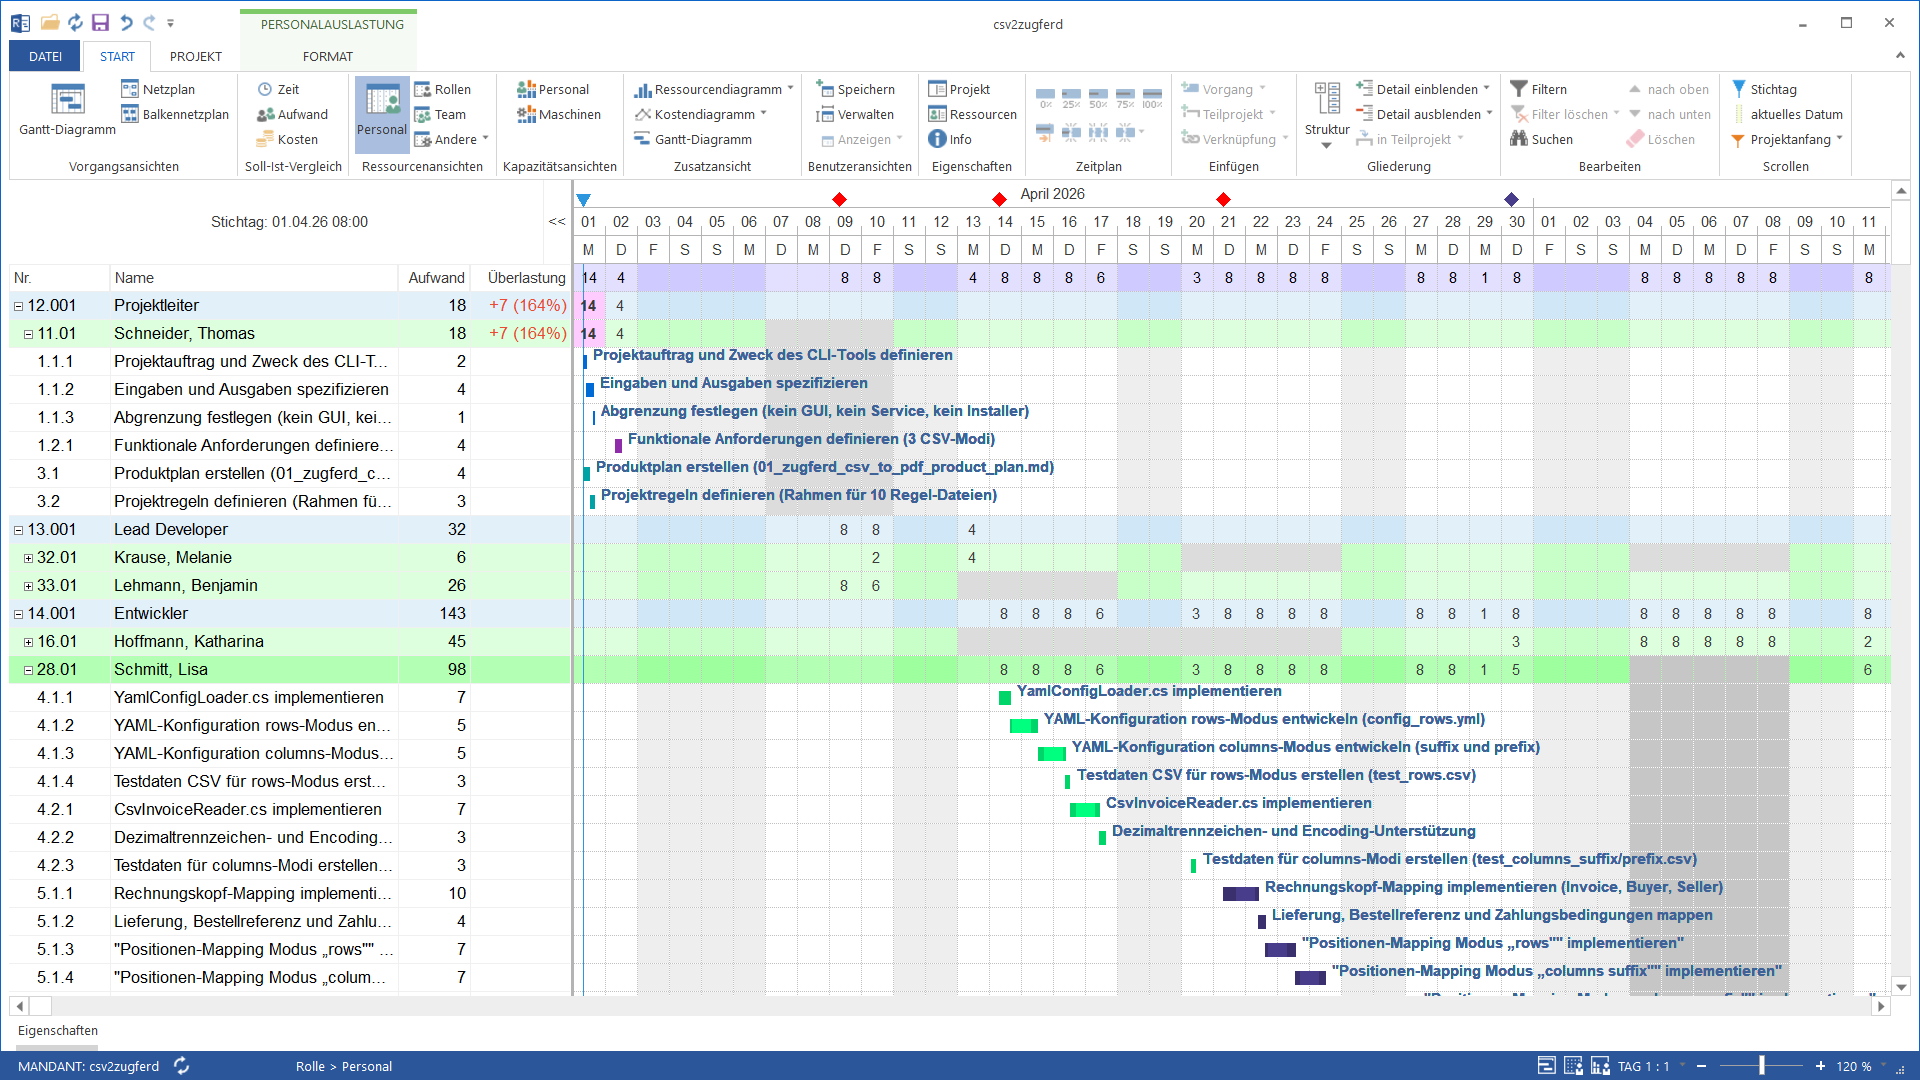The width and height of the screenshot is (1920, 1080).
Task: Click the red milestone marker above day 09
Action: [x=839, y=200]
